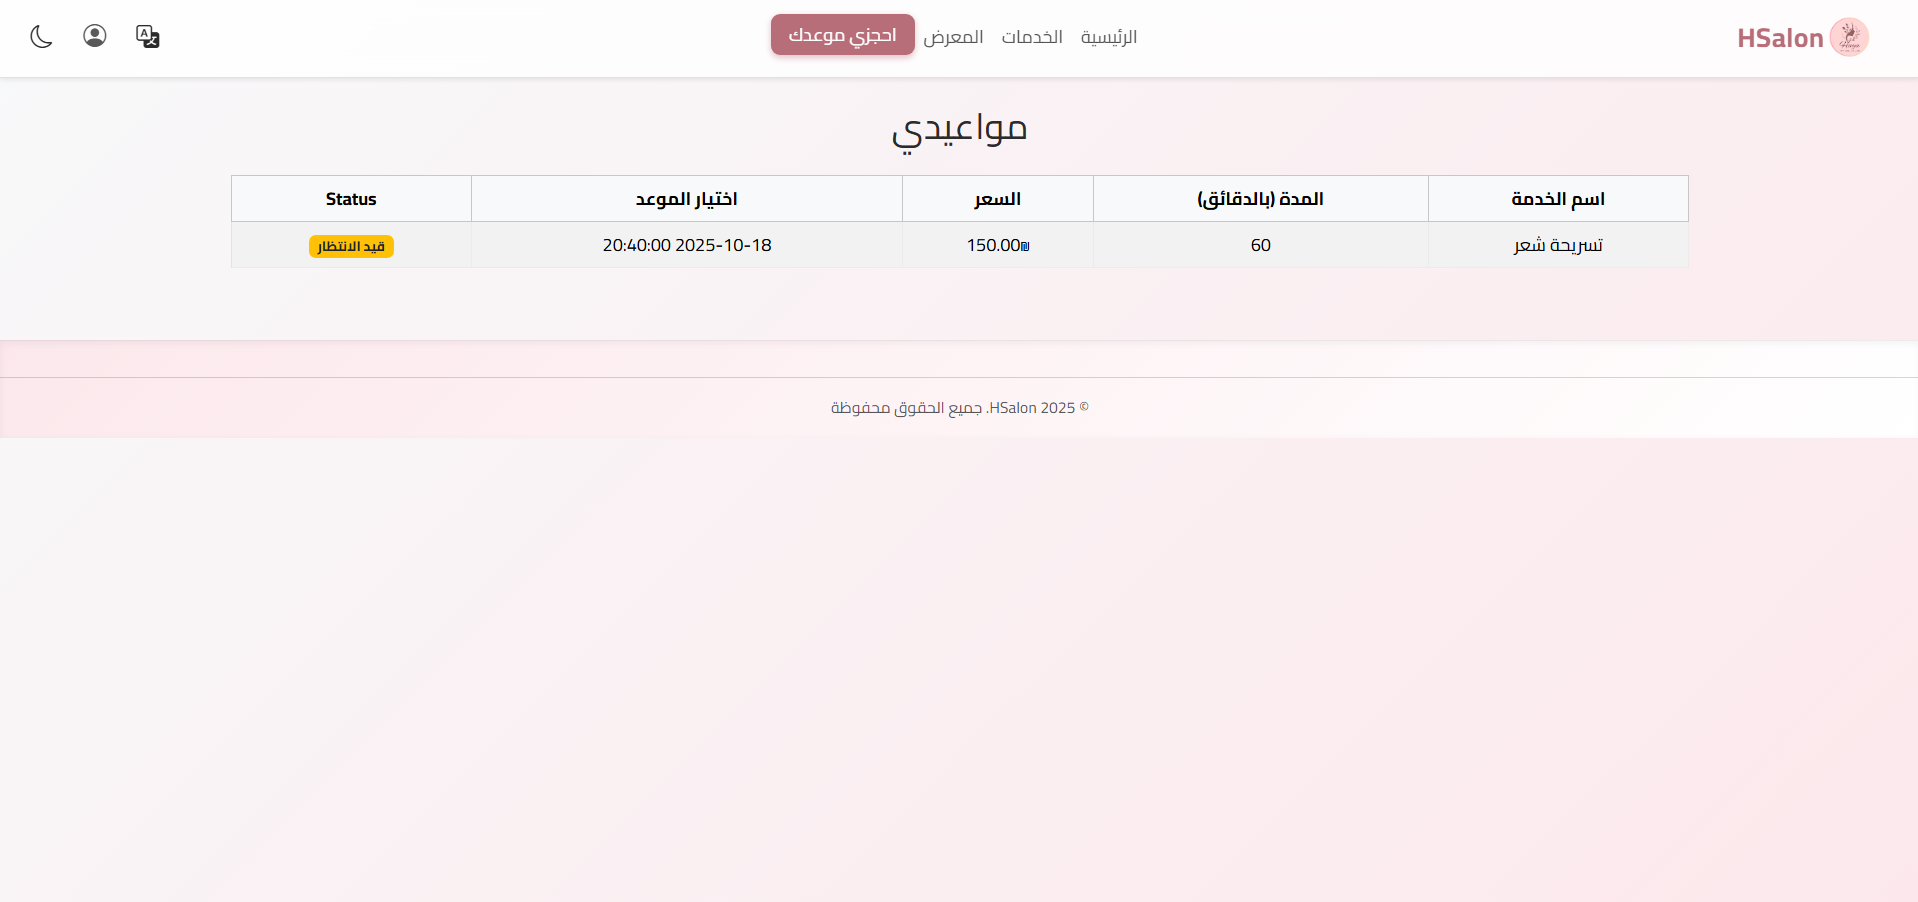Open the الرئيسية menu item
Viewport: 1918px width, 902px height.
(1108, 37)
